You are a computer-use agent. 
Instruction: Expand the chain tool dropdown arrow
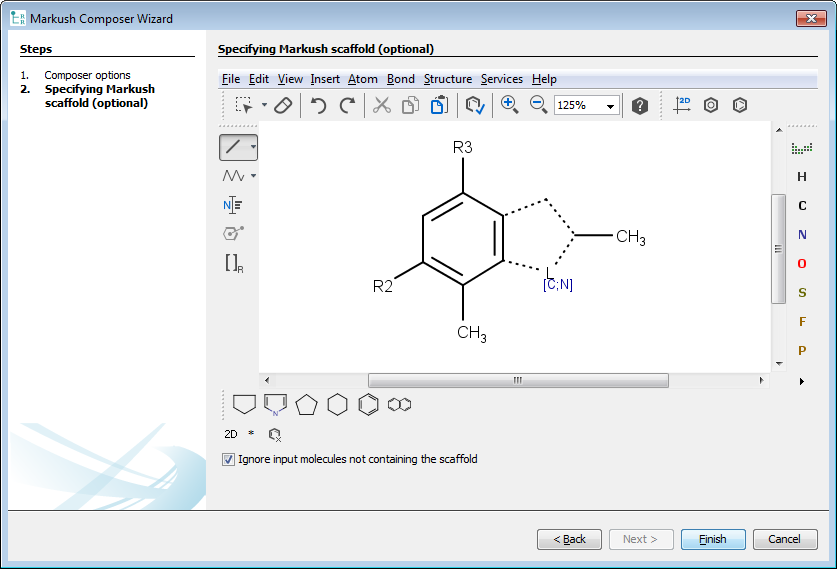point(254,176)
